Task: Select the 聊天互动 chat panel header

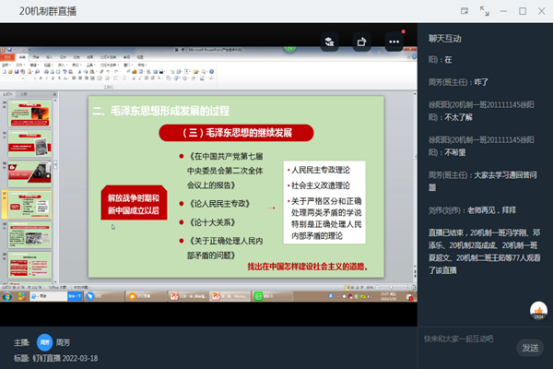Action: (x=445, y=39)
